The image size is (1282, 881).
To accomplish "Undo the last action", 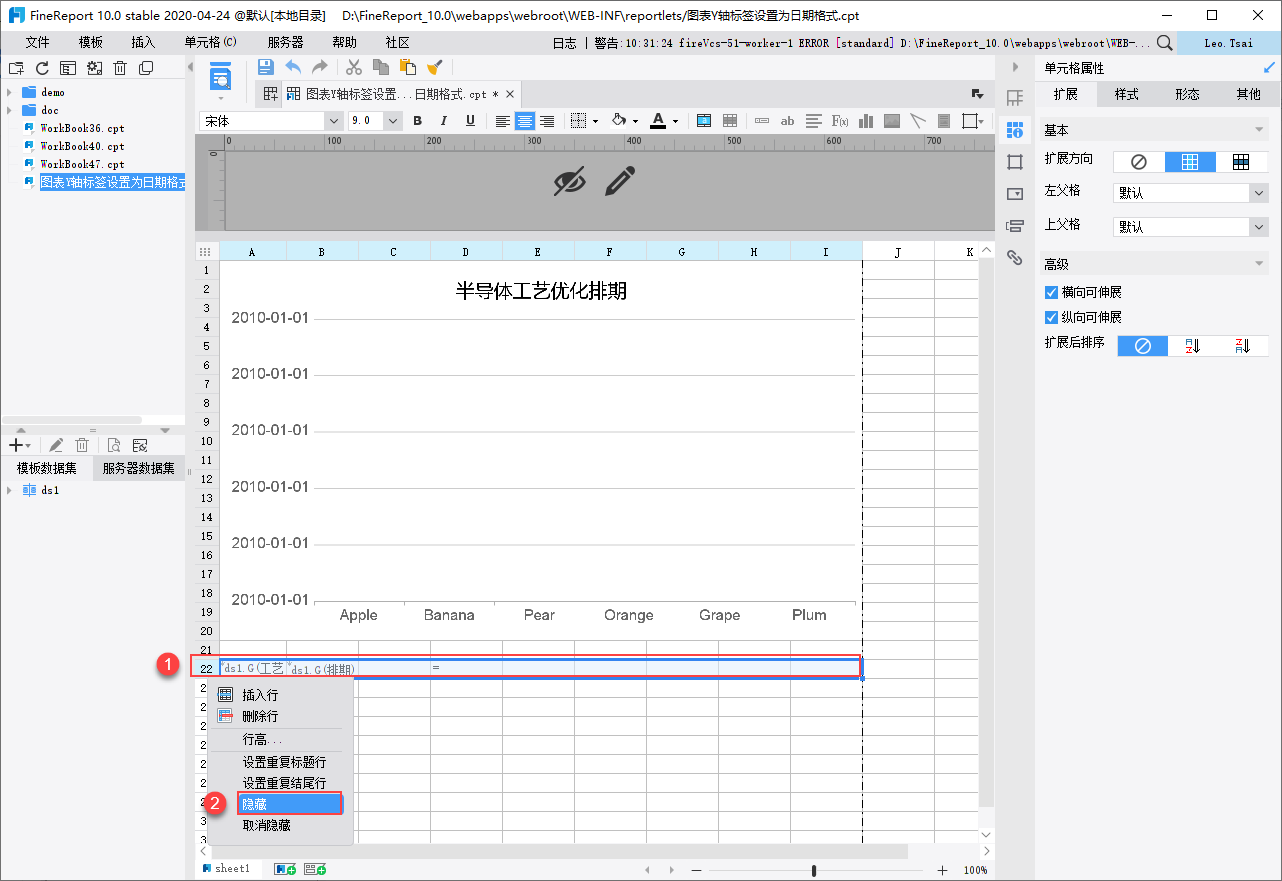I will click(x=293, y=67).
